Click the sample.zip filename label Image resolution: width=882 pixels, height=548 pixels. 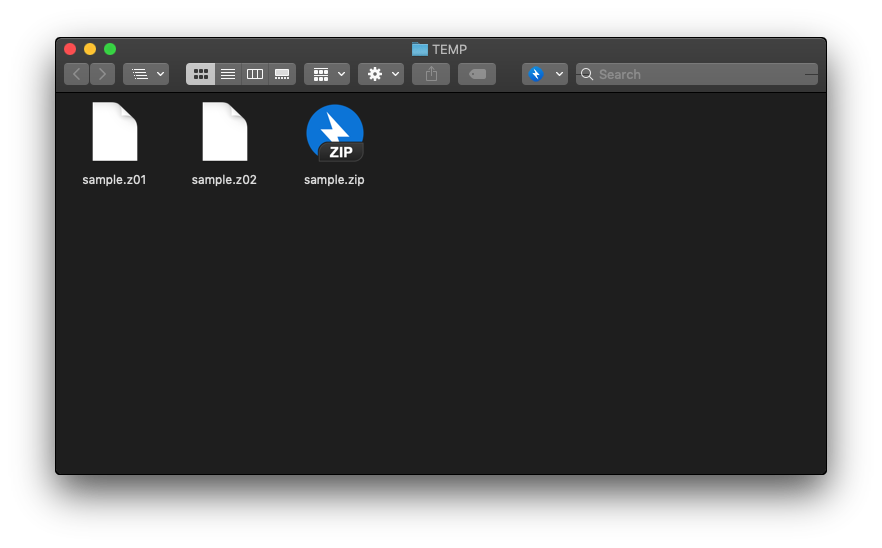click(334, 180)
